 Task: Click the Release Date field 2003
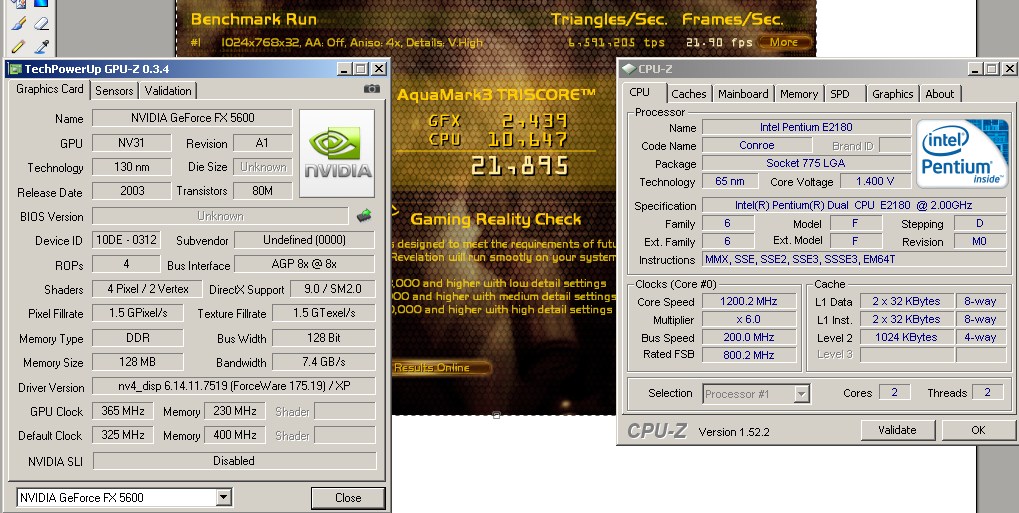click(x=131, y=191)
